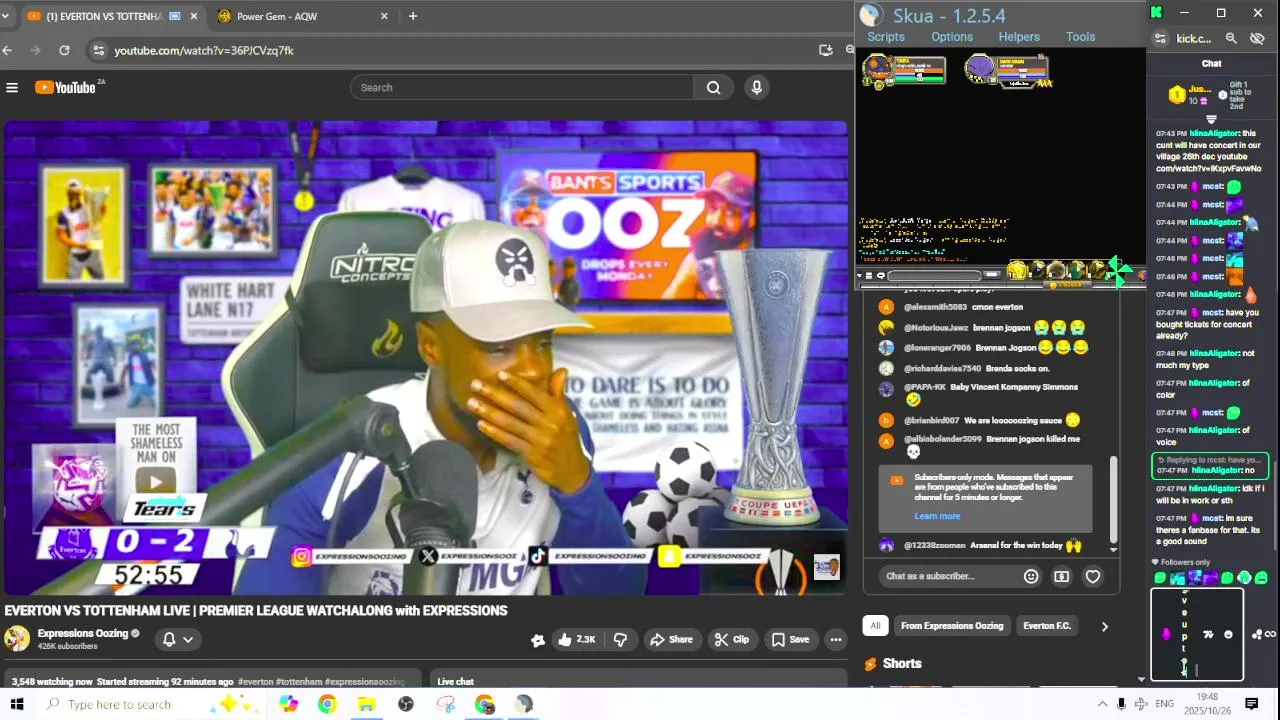This screenshot has height=720, width=1280.
Task: Go back in browser history
Action: coord(8,50)
